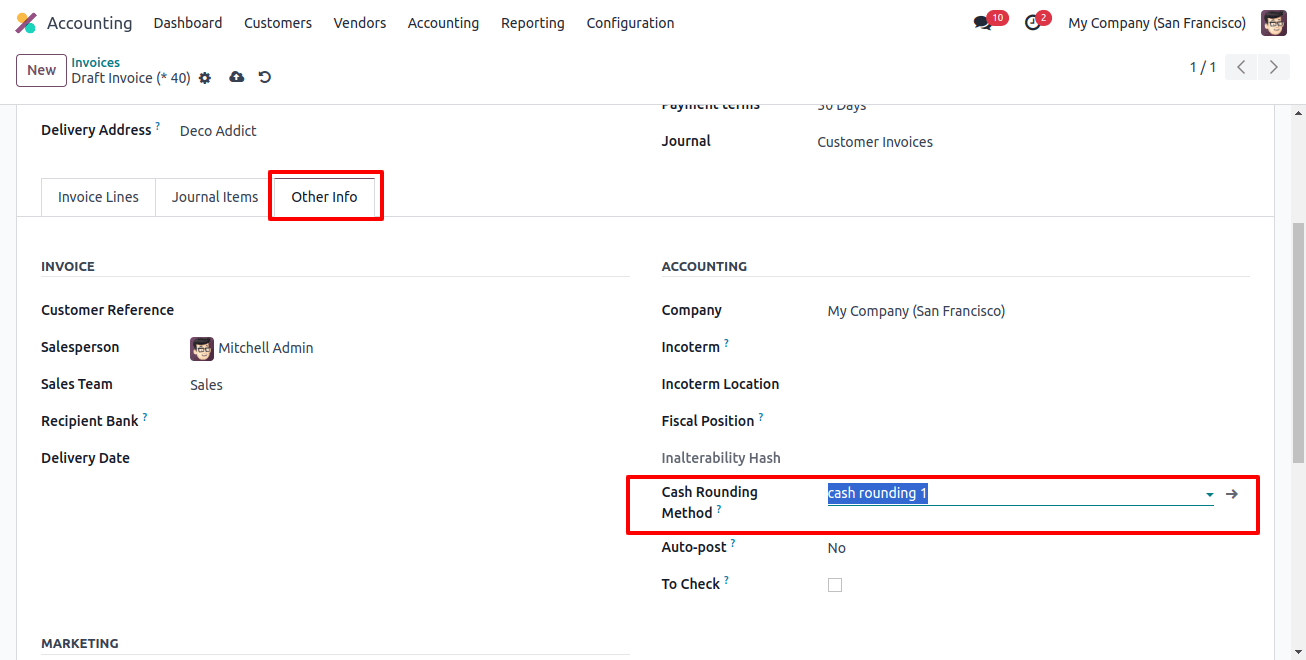Click the cloud save icon

coord(237,77)
